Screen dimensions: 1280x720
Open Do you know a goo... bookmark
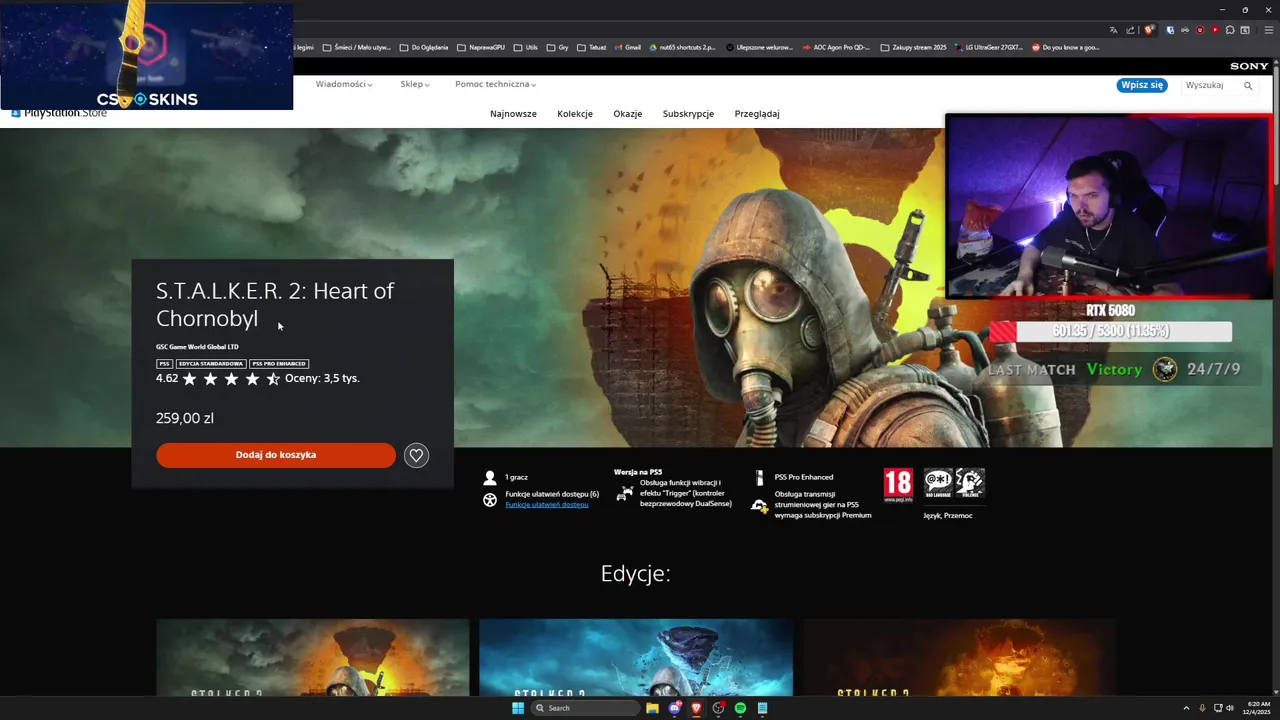[1065, 47]
